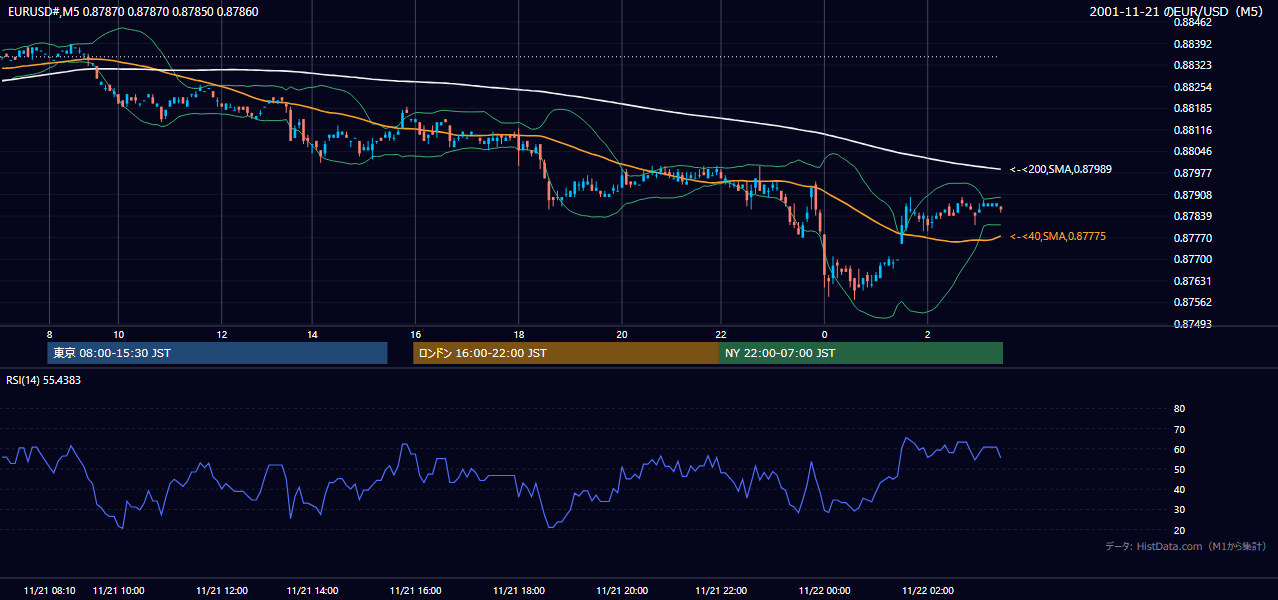Click the '2001-11-21 のEUR/USD（M5）' chart heading
1278x600 pixels.
tap(1177, 11)
